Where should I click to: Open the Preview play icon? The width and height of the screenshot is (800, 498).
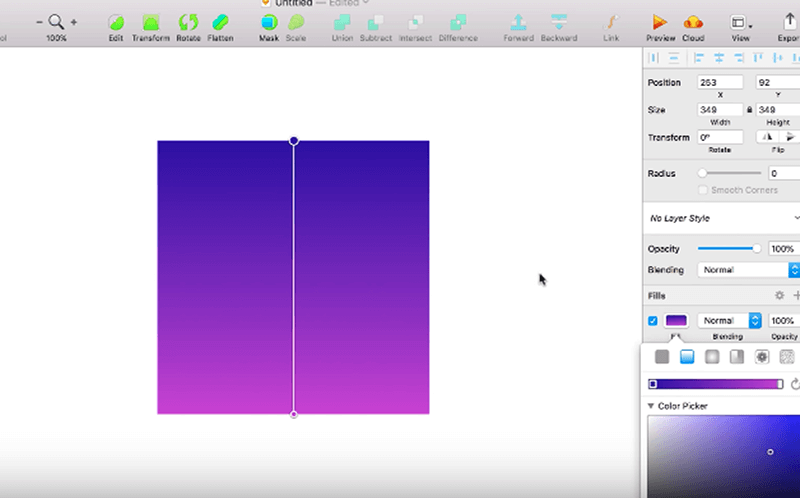point(660,22)
